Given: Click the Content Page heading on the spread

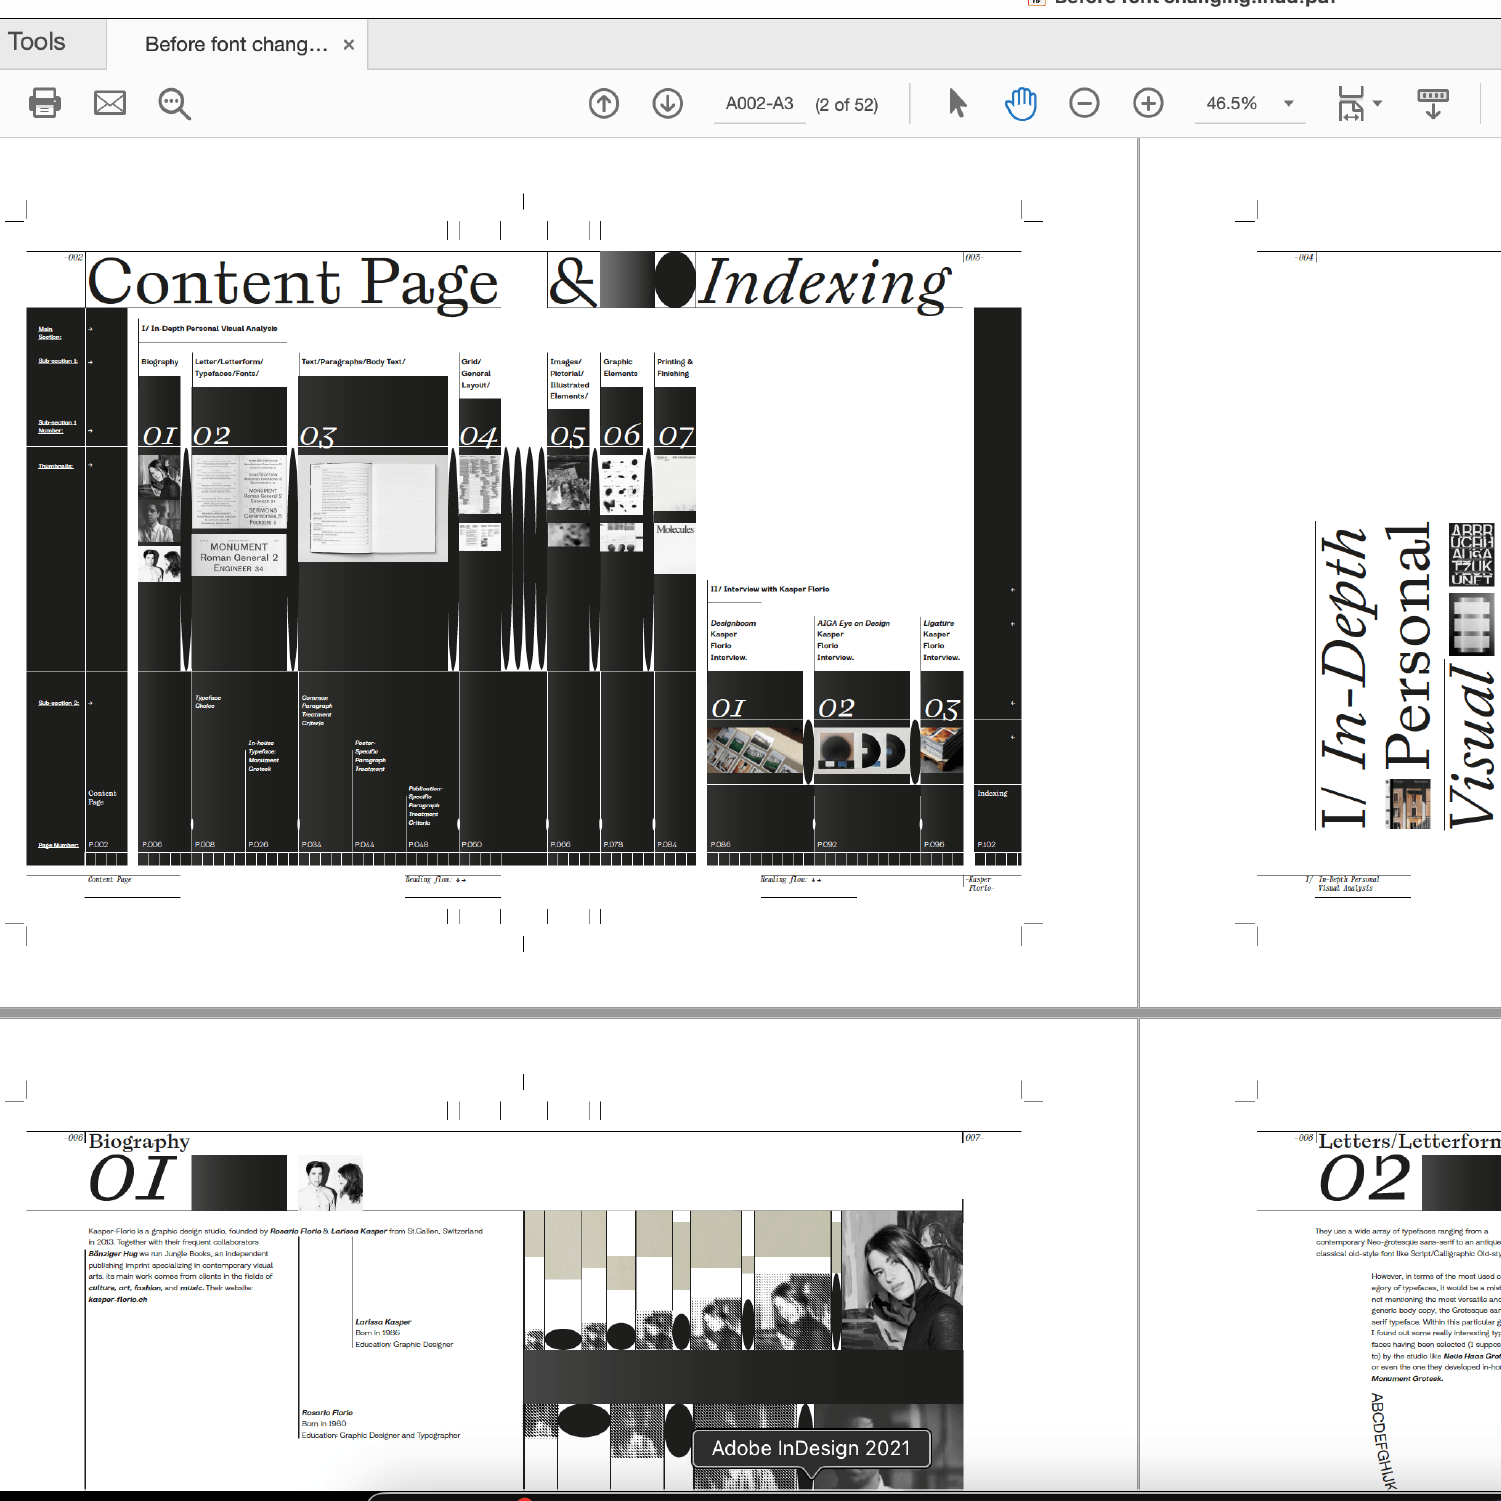Looking at the screenshot, I should pyautogui.click(x=293, y=282).
